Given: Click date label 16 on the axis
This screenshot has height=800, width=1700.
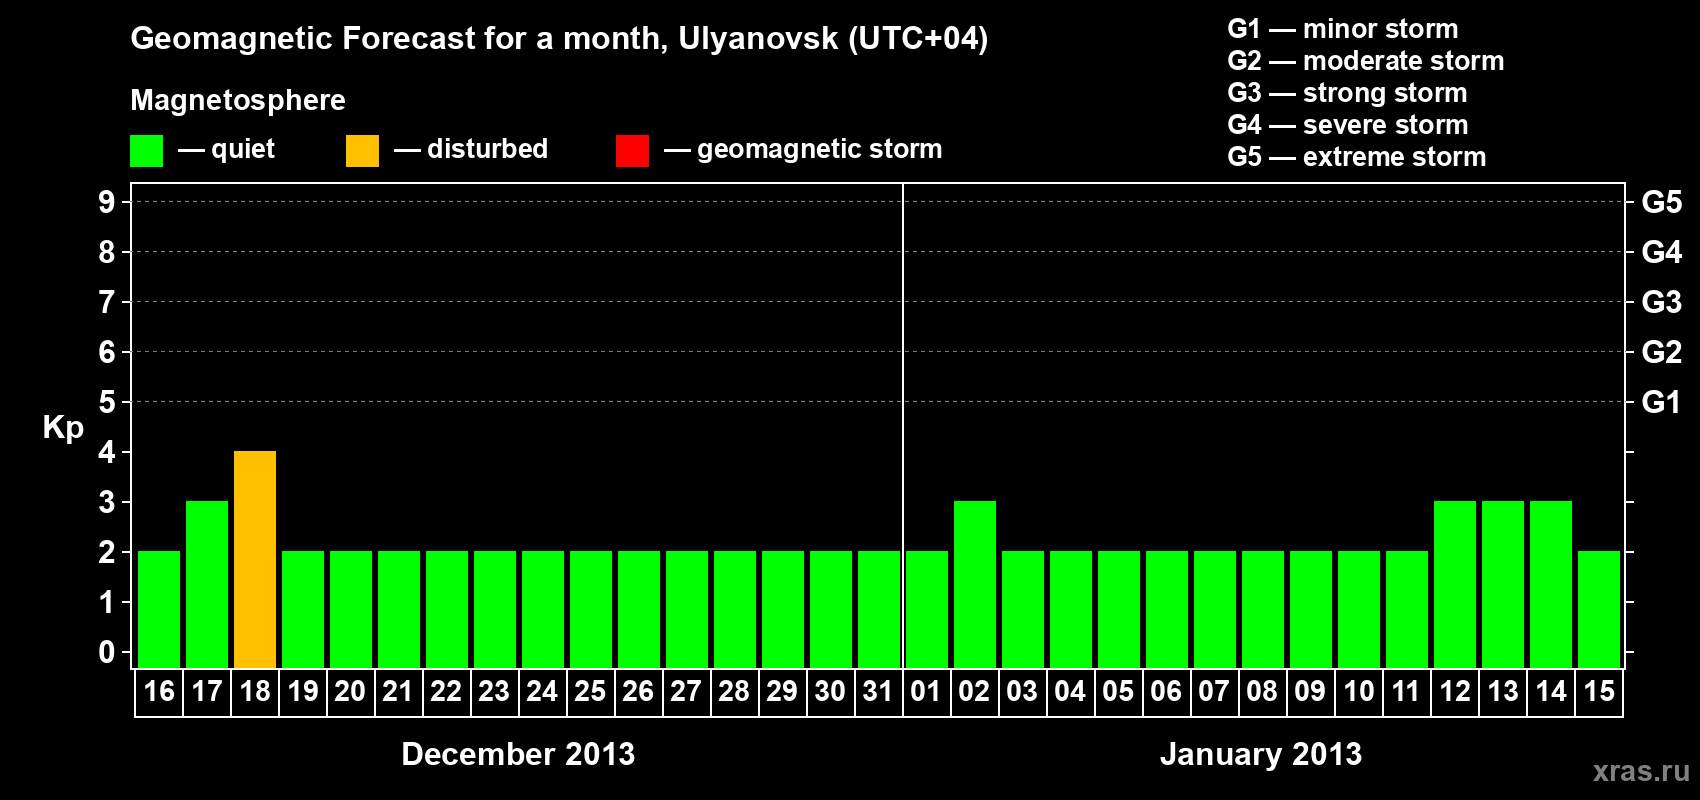Looking at the screenshot, I should 159,691.
